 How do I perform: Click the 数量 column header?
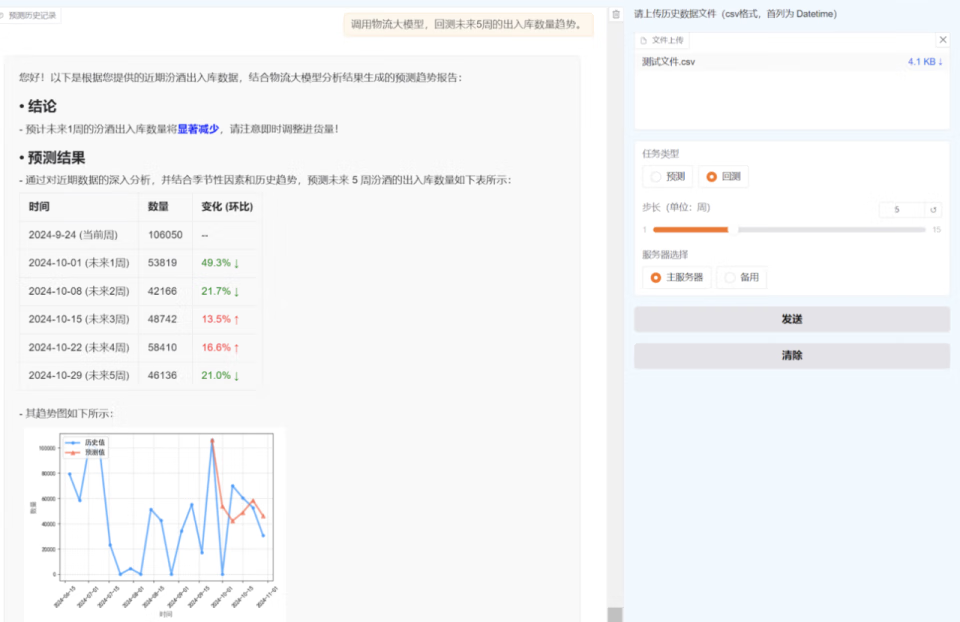click(158, 207)
